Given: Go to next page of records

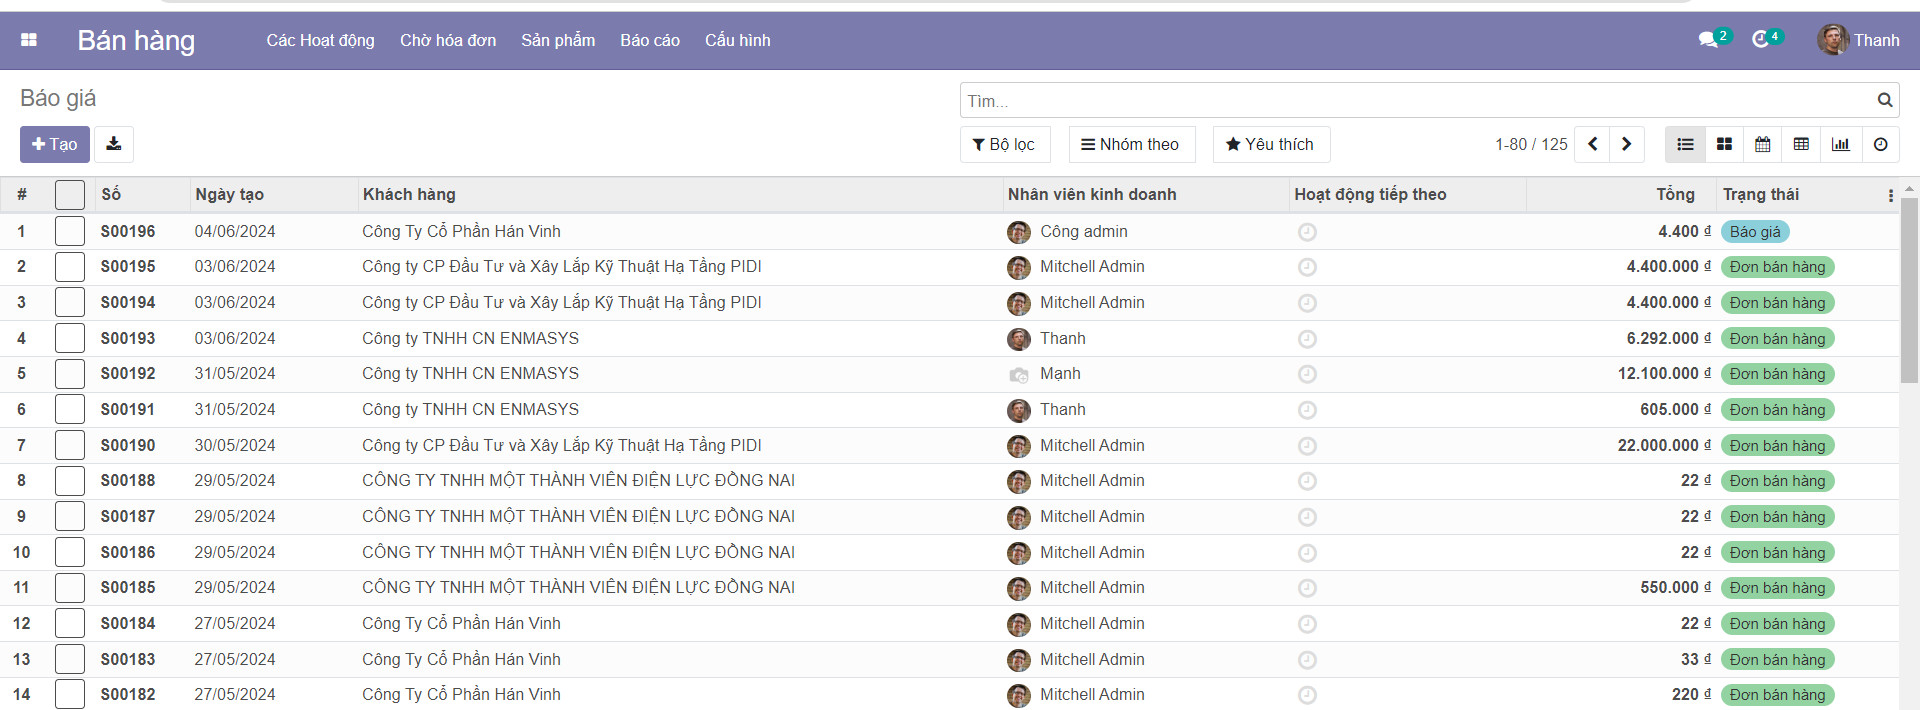Looking at the screenshot, I should click(1626, 144).
